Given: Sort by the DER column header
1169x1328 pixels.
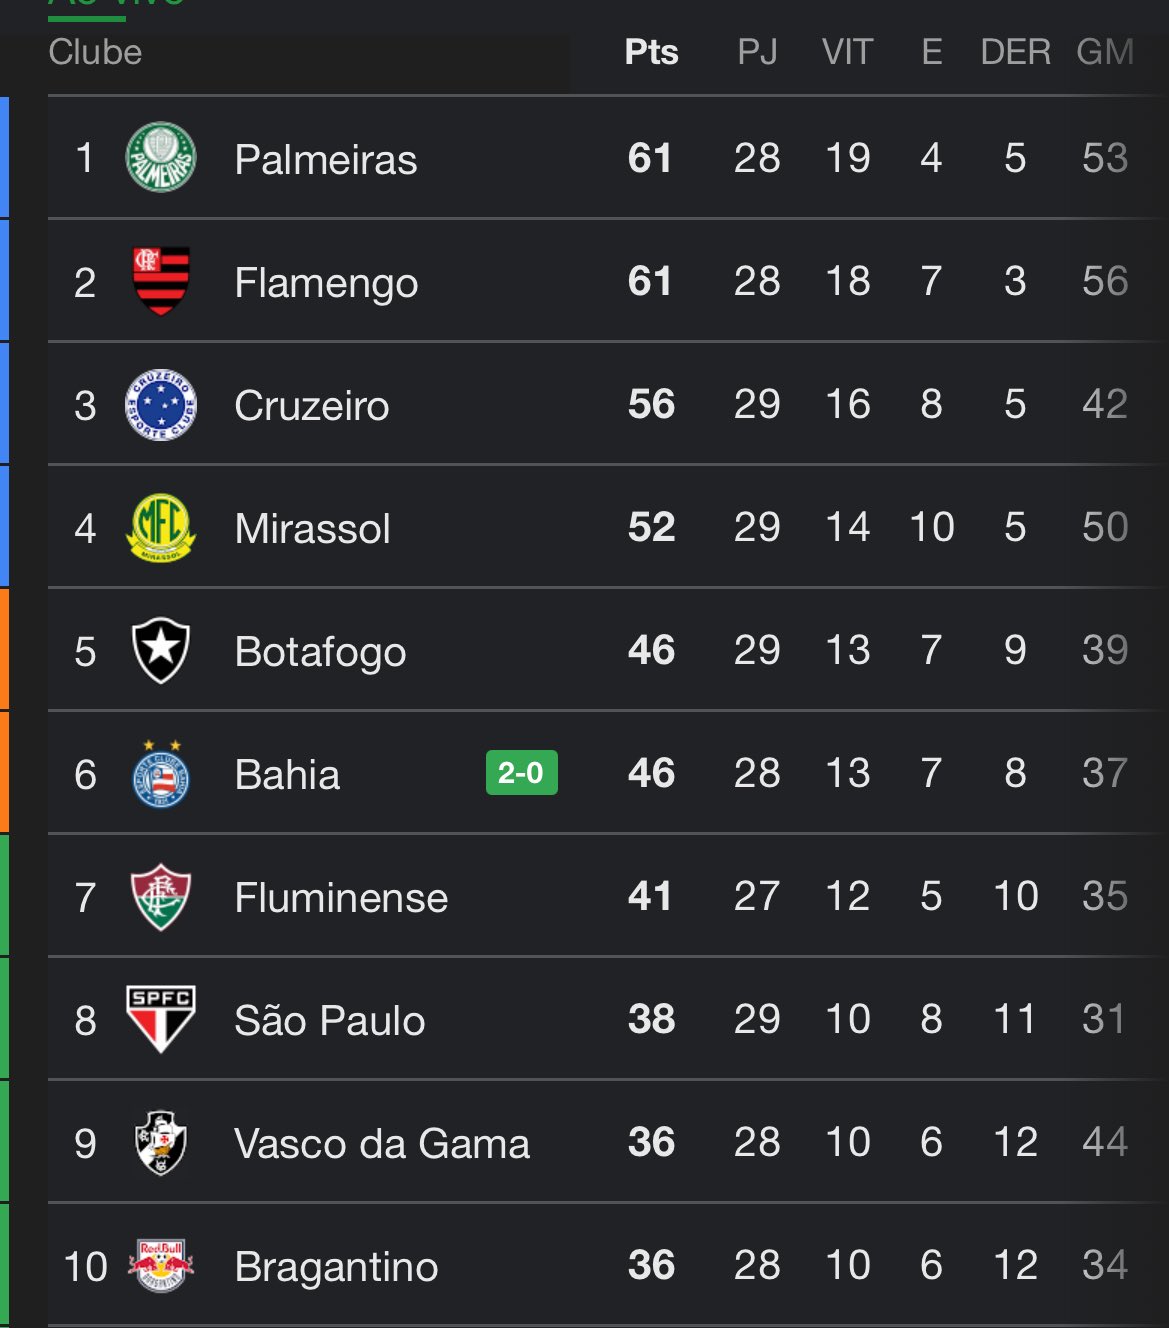Looking at the screenshot, I should pyautogui.click(x=1015, y=52).
